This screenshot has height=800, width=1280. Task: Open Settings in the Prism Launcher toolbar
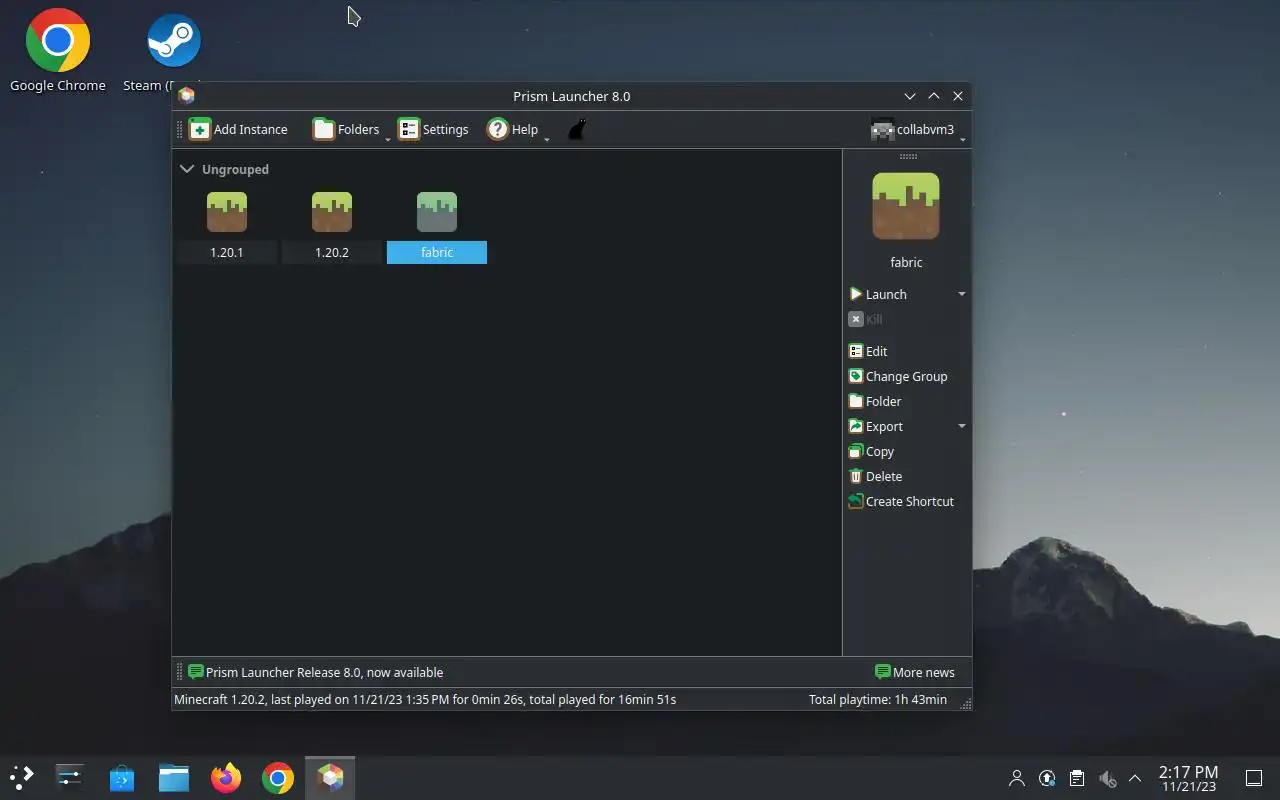[x=433, y=129]
